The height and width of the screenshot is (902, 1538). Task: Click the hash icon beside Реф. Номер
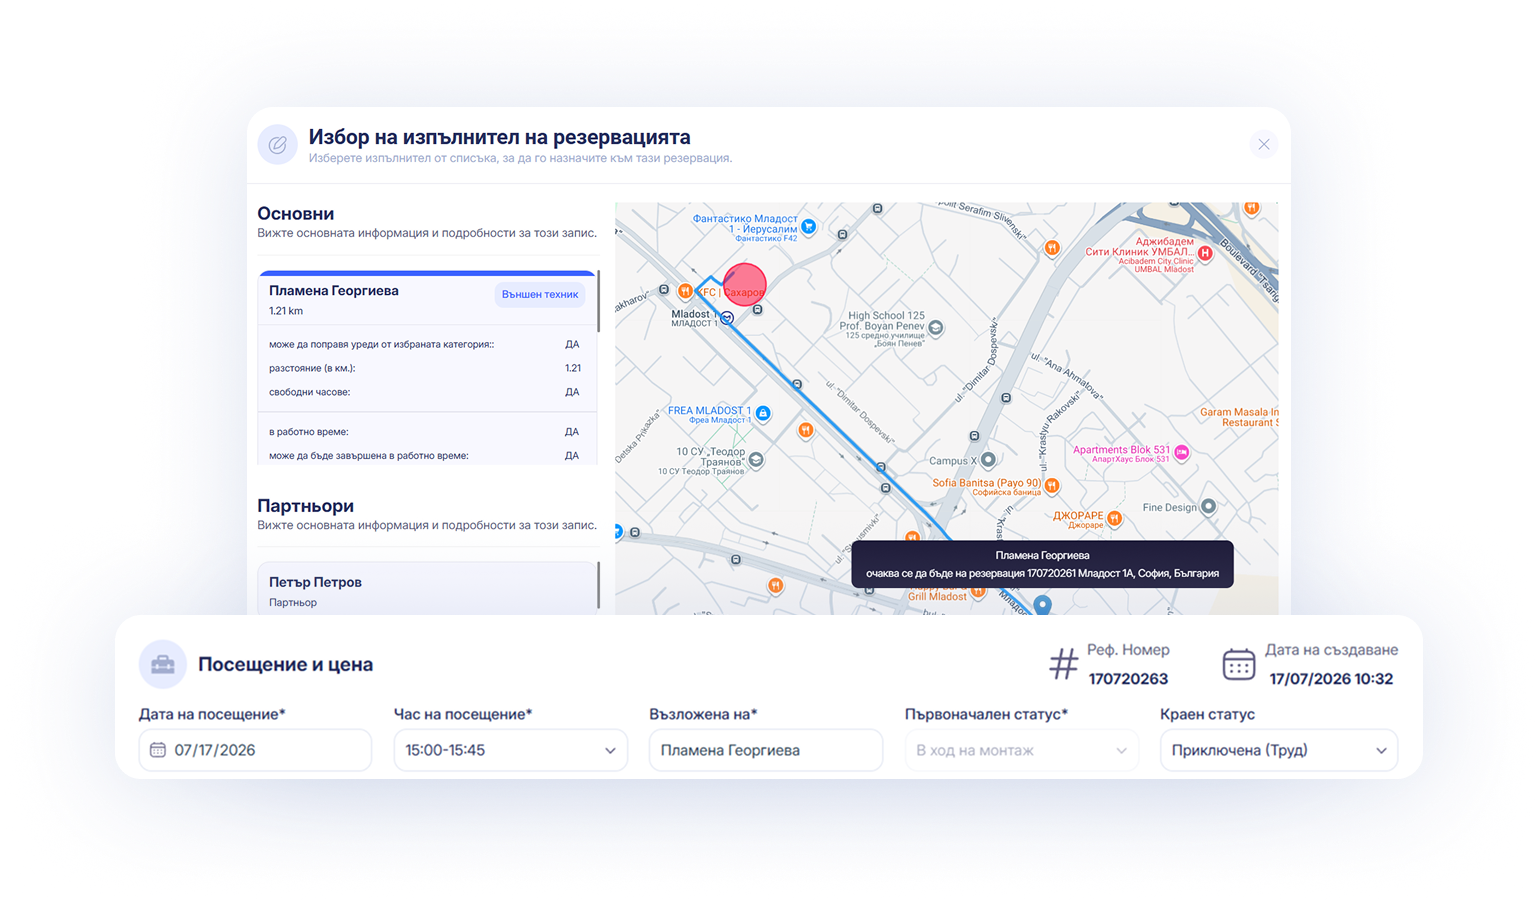tap(1063, 664)
